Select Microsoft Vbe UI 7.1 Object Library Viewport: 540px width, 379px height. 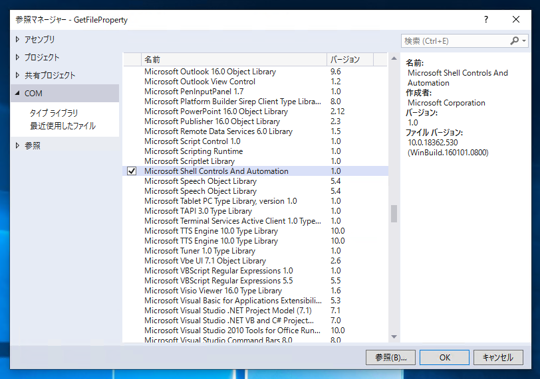255,261
